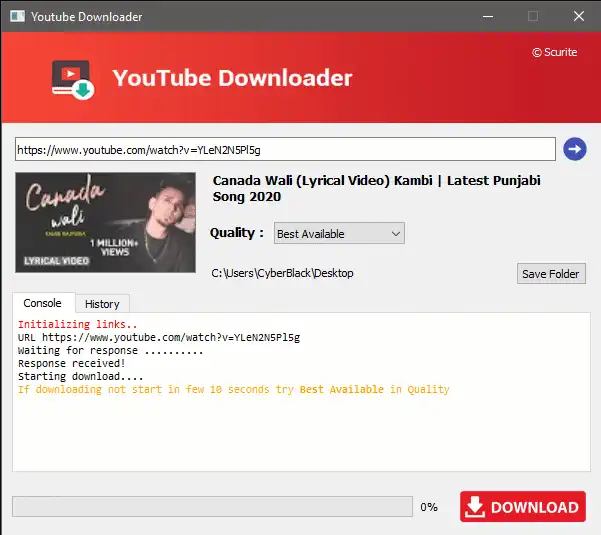
Task: Click the Canada Wali video thumbnail
Action: 105,222
